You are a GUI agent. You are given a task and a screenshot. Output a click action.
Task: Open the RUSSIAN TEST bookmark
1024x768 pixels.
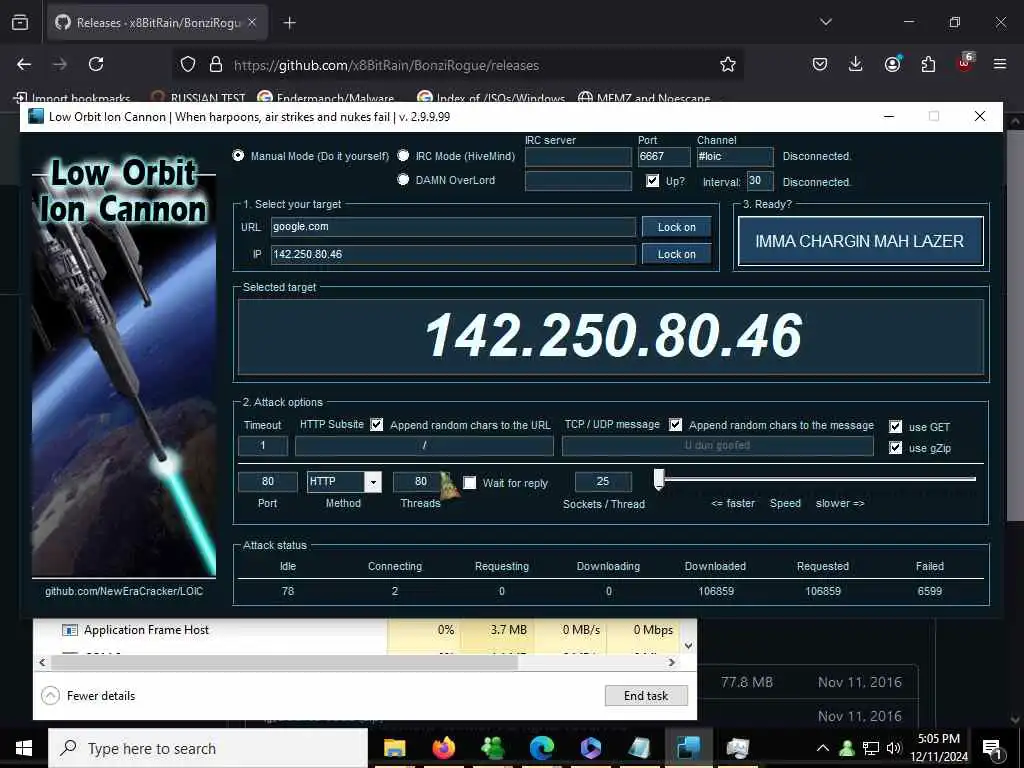199,99
